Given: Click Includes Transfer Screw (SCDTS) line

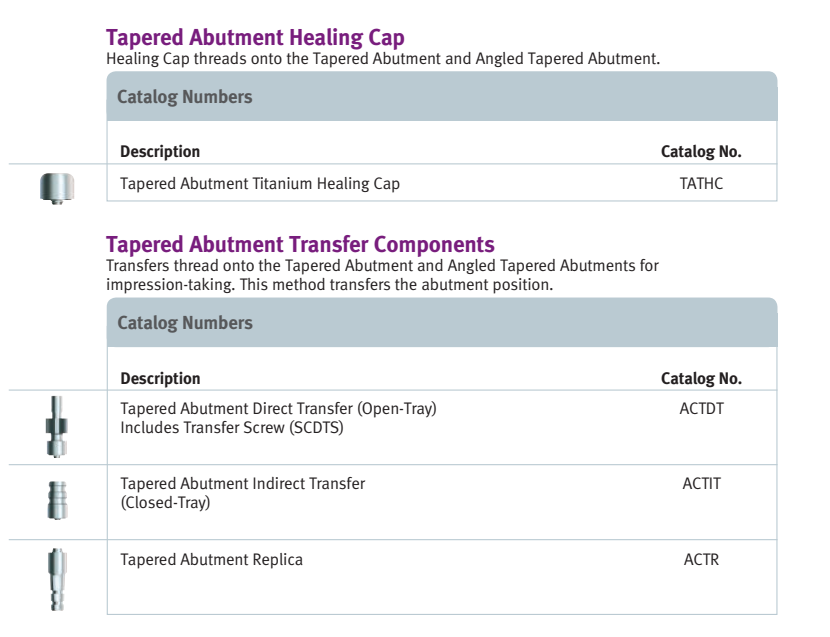Looking at the screenshot, I should click(232, 427).
